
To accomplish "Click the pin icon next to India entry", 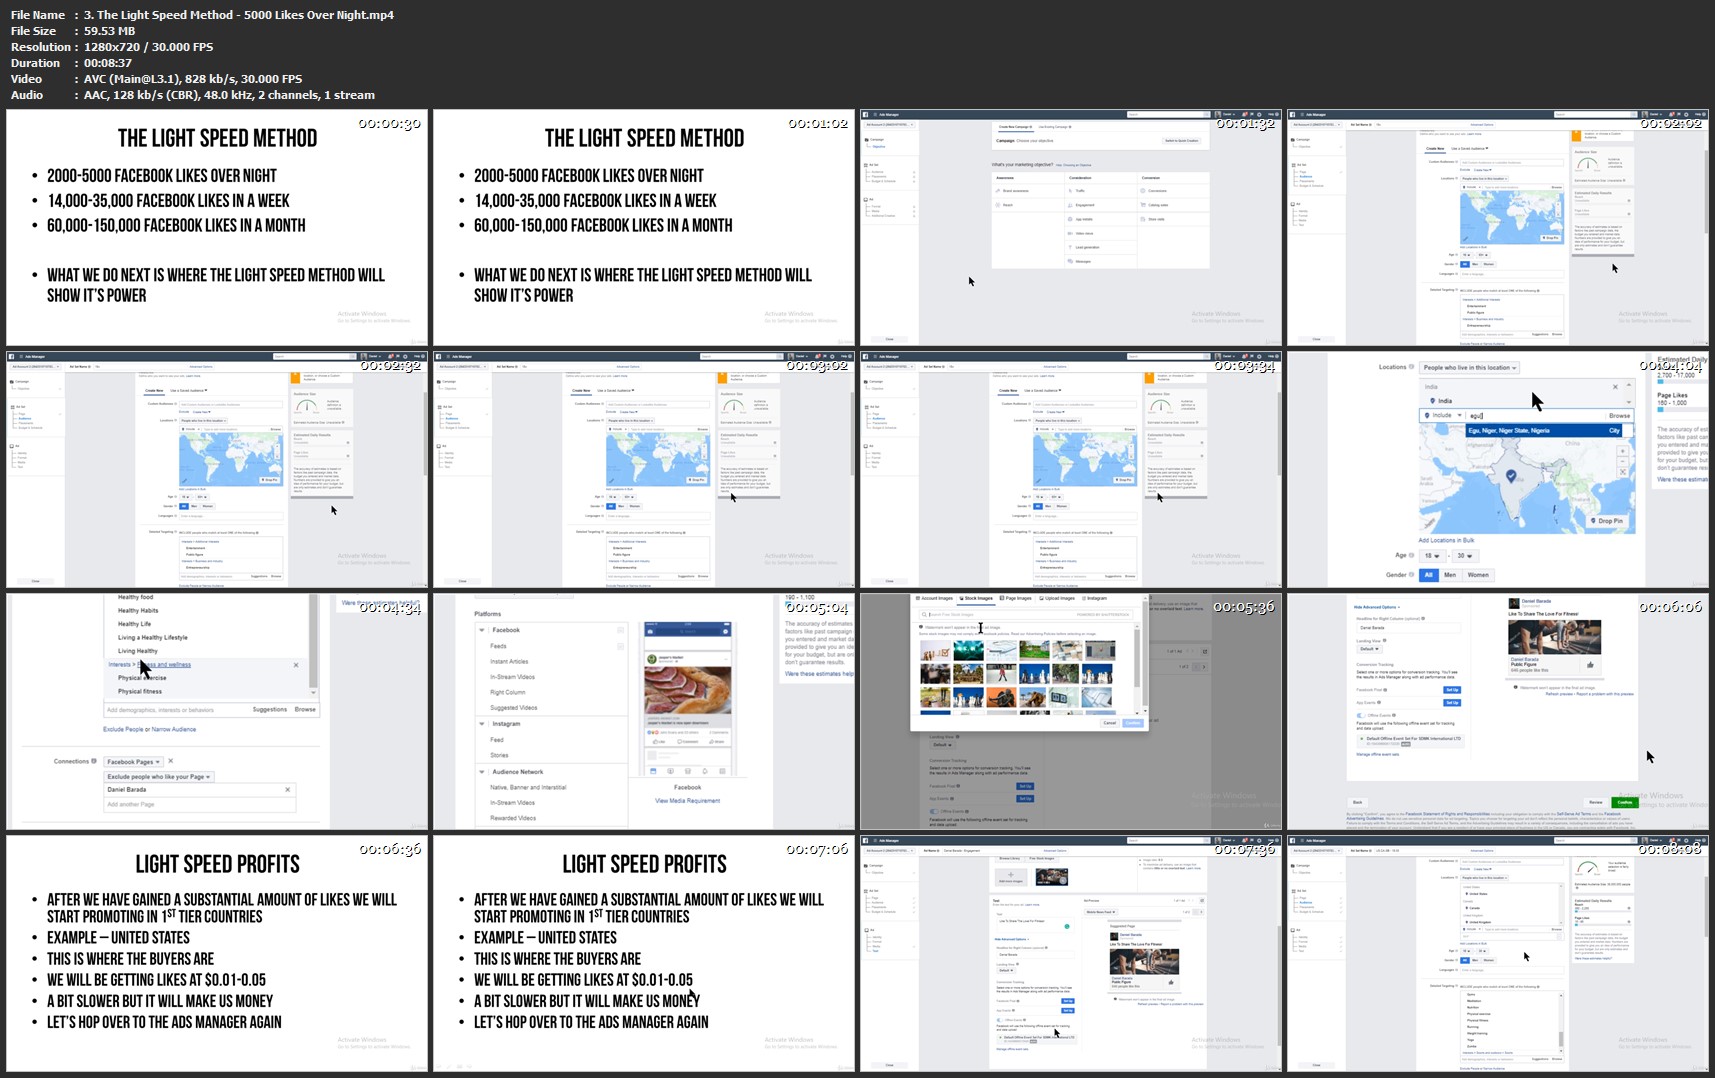I will pos(1432,401).
